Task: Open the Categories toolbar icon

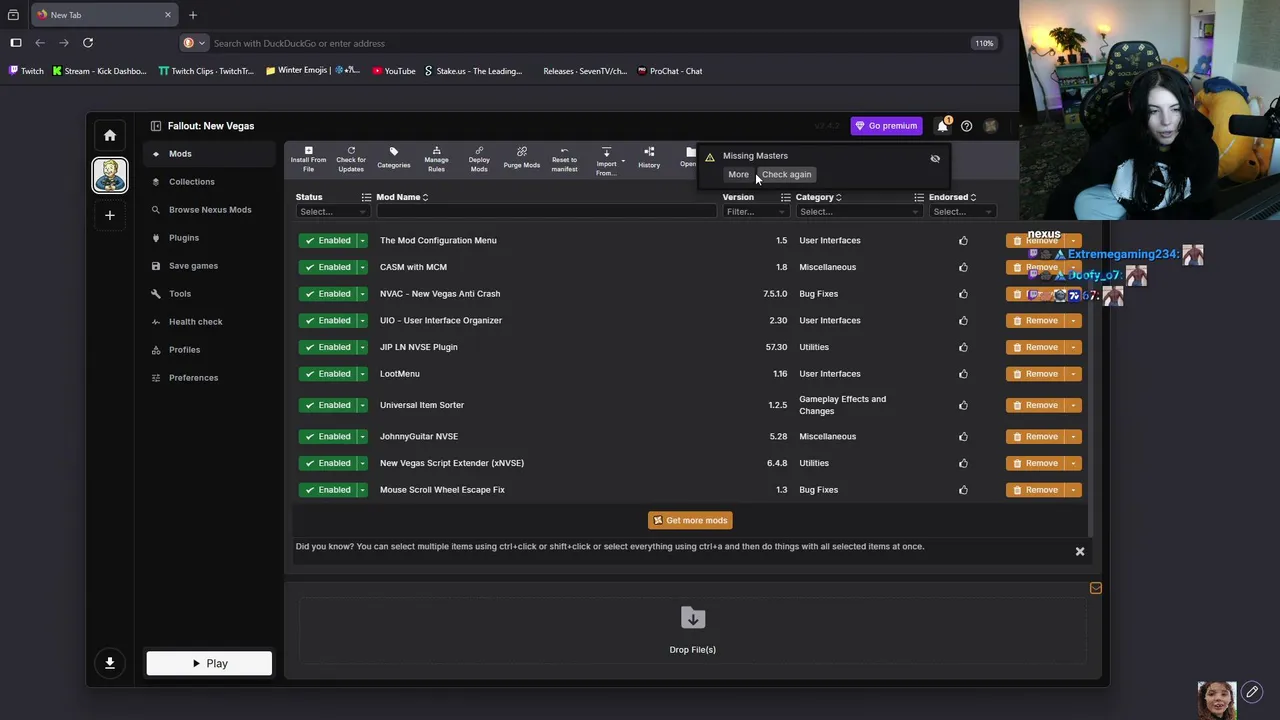Action: coord(394,158)
